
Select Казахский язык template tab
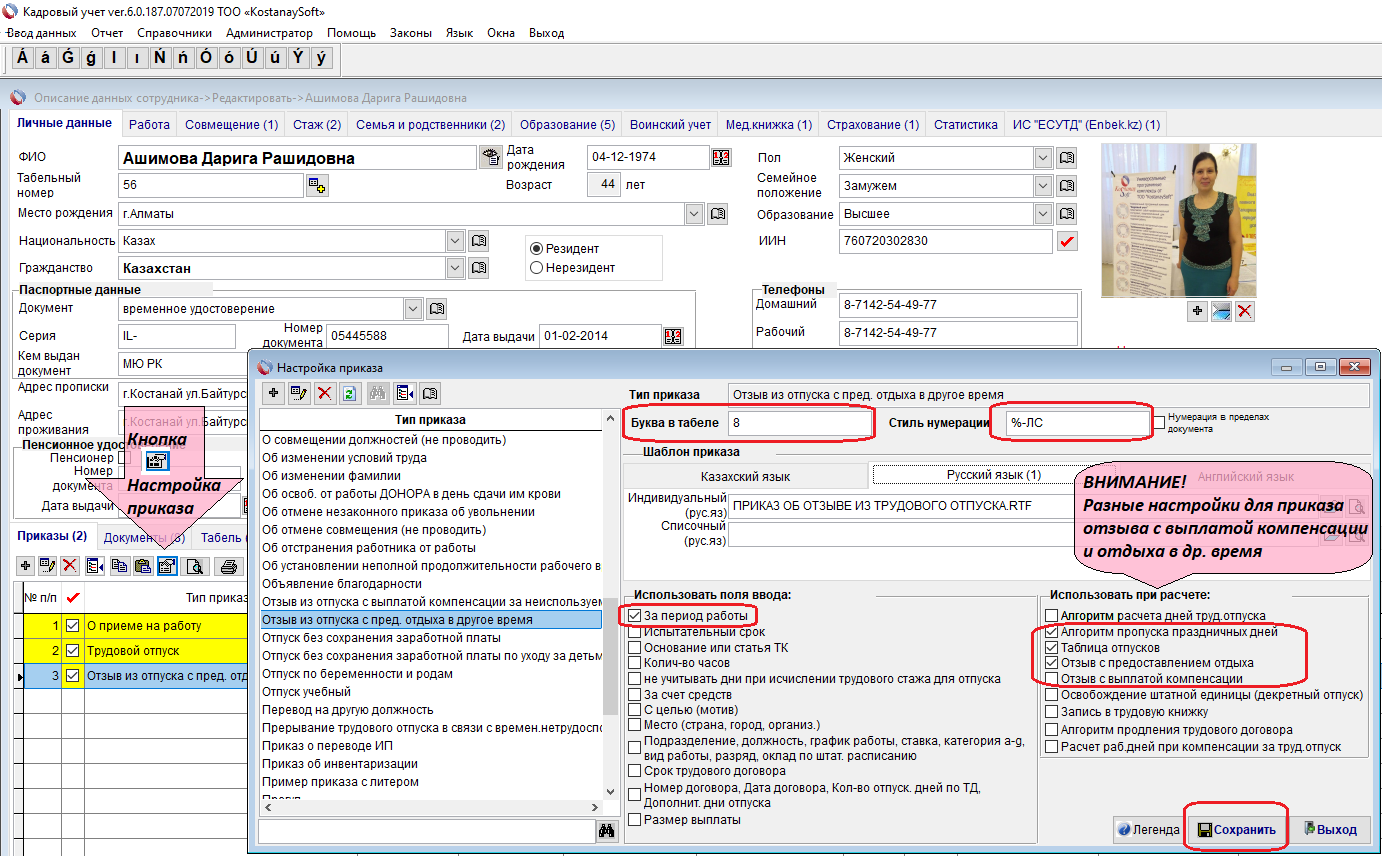tap(745, 477)
